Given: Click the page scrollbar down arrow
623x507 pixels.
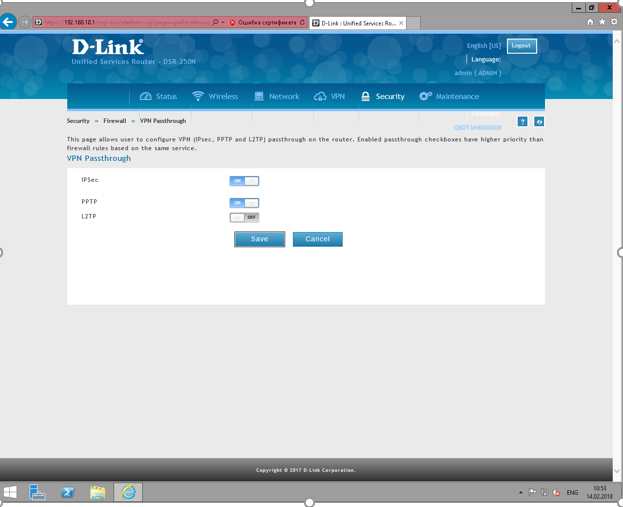Looking at the screenshot, I should pyautogui.click(x=617, y=471).
